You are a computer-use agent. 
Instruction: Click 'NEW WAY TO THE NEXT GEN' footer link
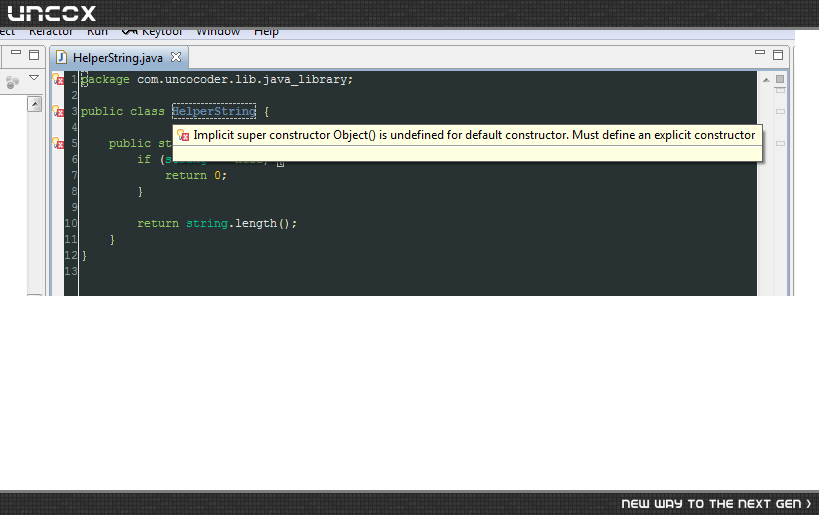[716, 504]
